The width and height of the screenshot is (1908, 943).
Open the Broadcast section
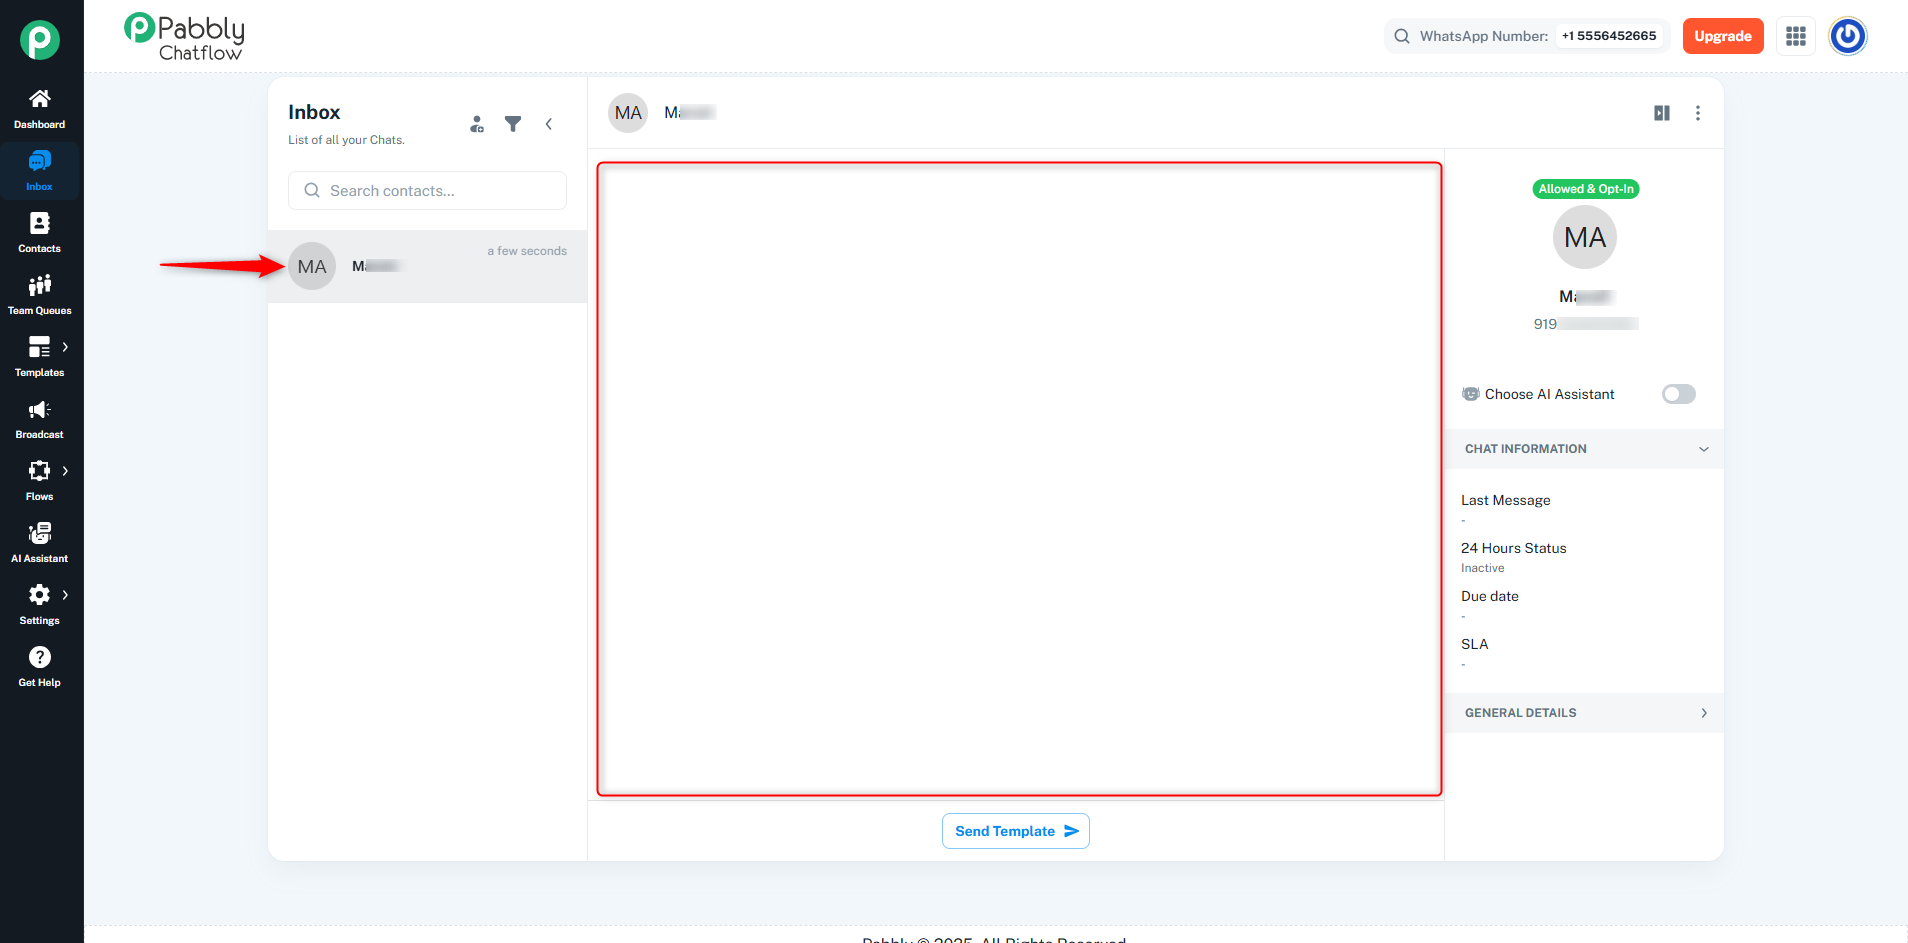[x=40, y=419]
